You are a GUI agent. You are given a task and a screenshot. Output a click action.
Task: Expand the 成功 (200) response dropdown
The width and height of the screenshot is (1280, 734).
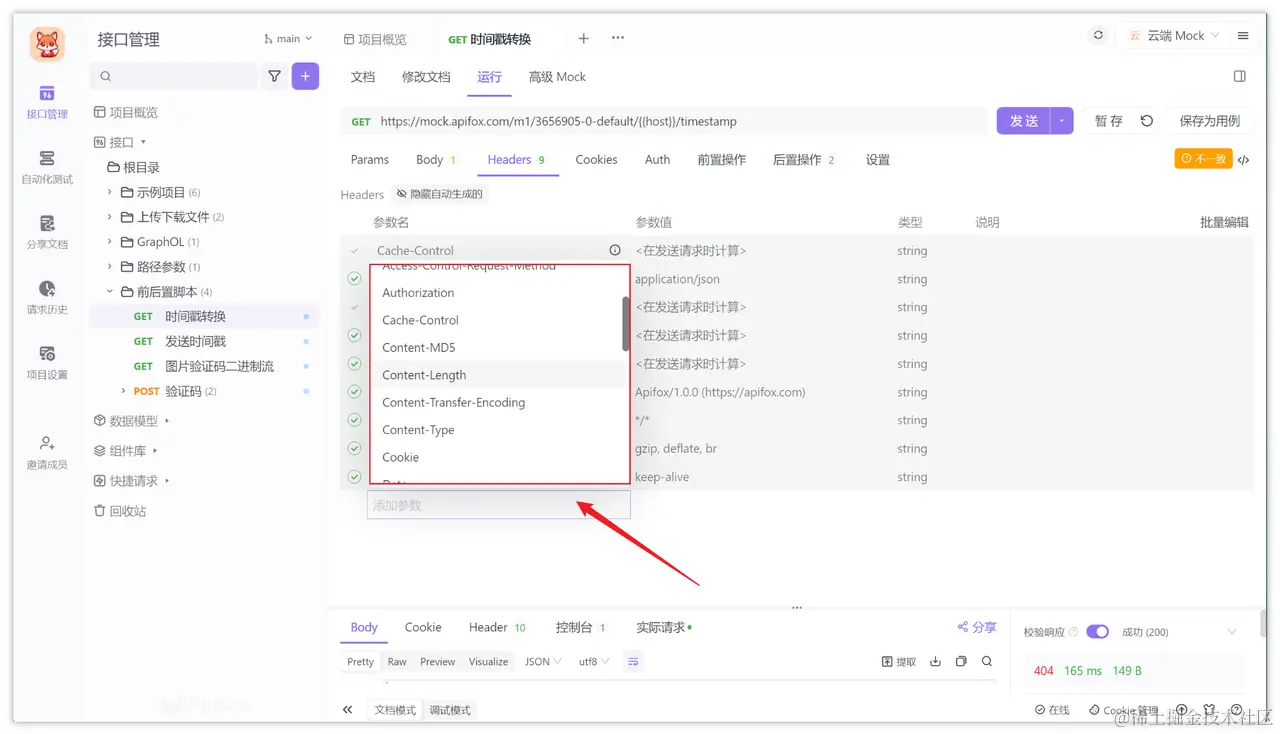click(x=1179, y=631)
